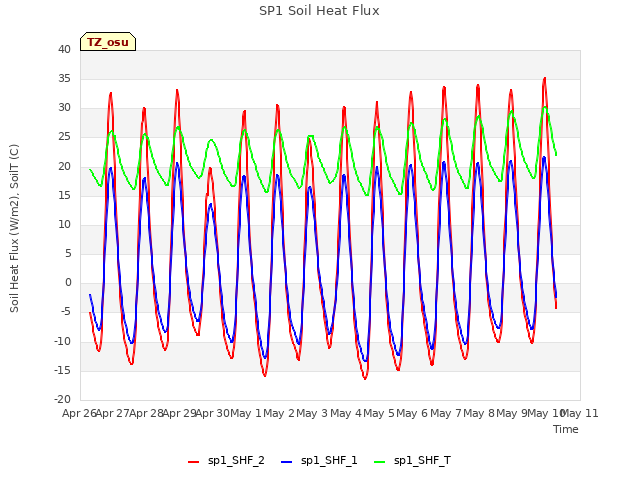Click the TZ_osu annotation label
640x480 pixels.
(x=108, y=42)
